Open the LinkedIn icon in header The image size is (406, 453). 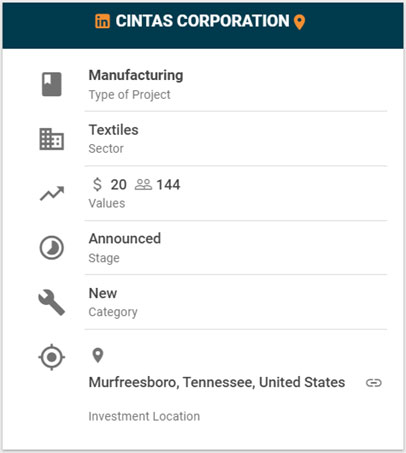(x=102, y=21)
